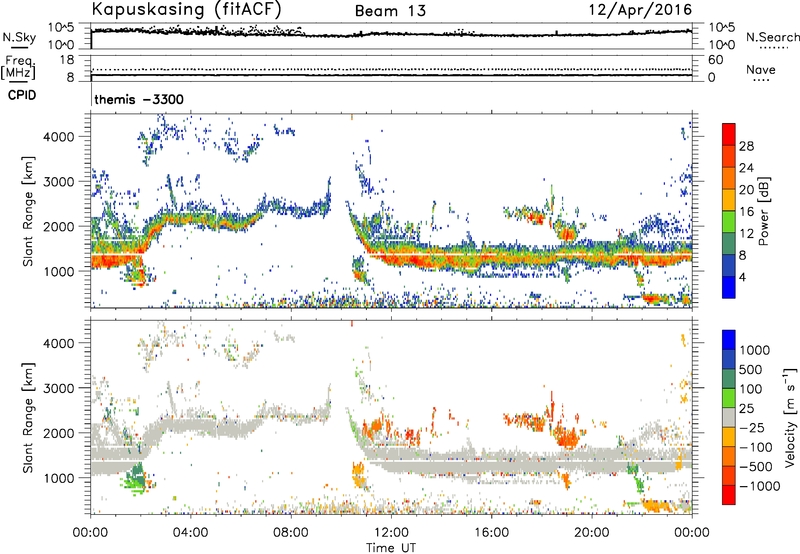Select the 'Freq. [MHz]' axis label
The image size is (800, 554).
(x=19, y=68)
